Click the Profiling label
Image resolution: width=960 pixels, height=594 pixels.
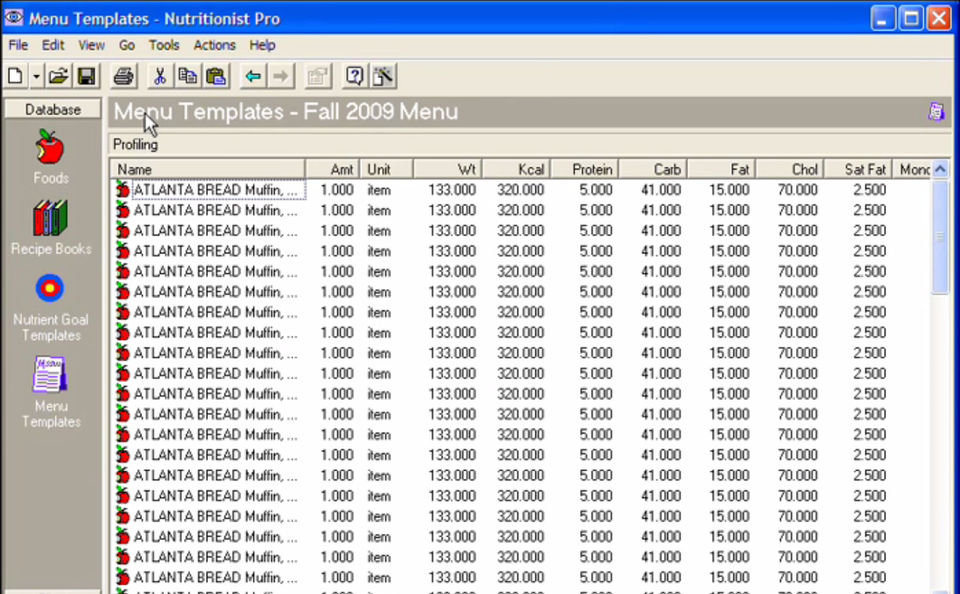(135, 145)
